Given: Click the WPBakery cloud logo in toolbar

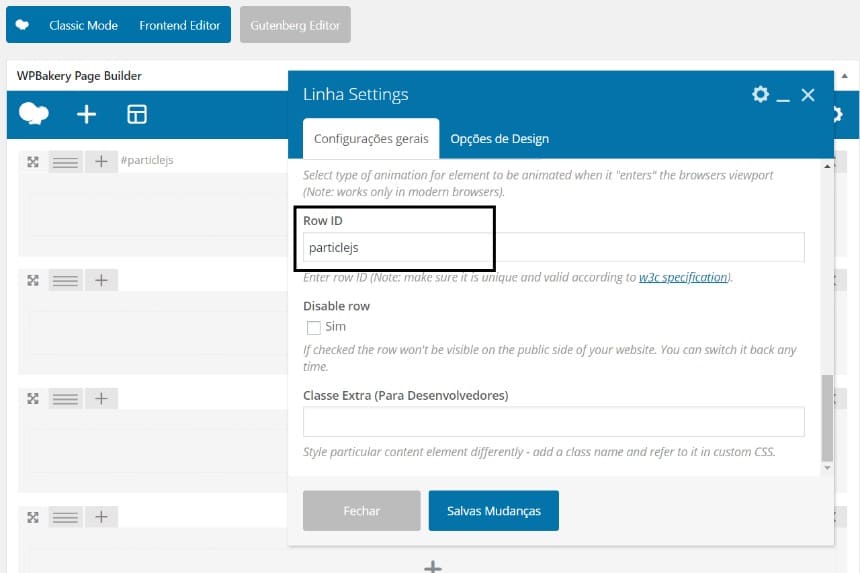Looking at the screenshot, I should tap(33, 114).
